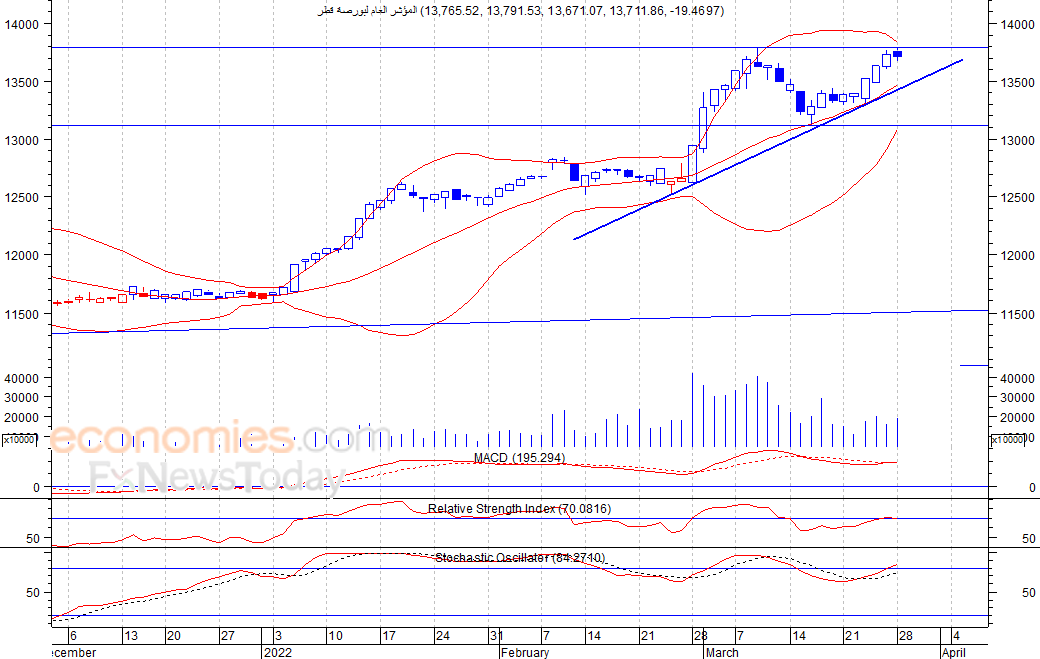Click the last candlestick near 13700
1040x659 pixels.
tap(897, 54)
